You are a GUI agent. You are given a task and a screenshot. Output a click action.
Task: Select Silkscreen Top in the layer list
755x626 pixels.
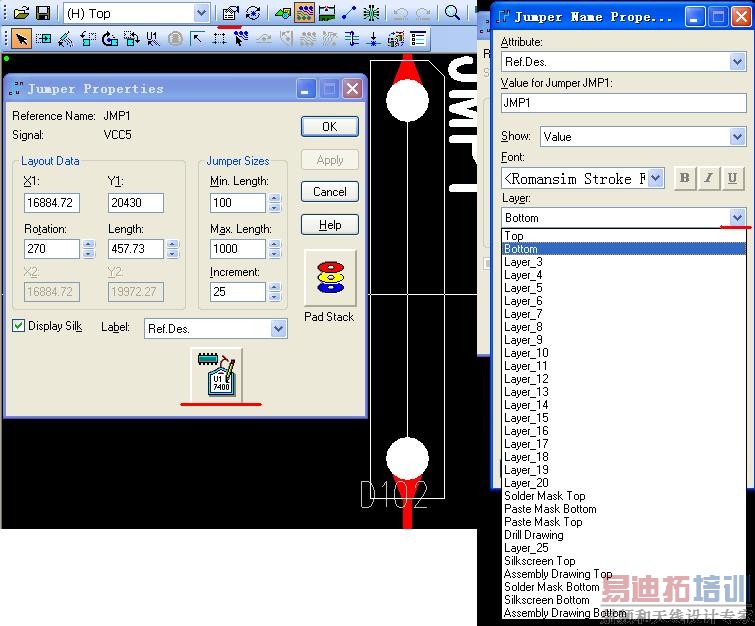(624, 561)
